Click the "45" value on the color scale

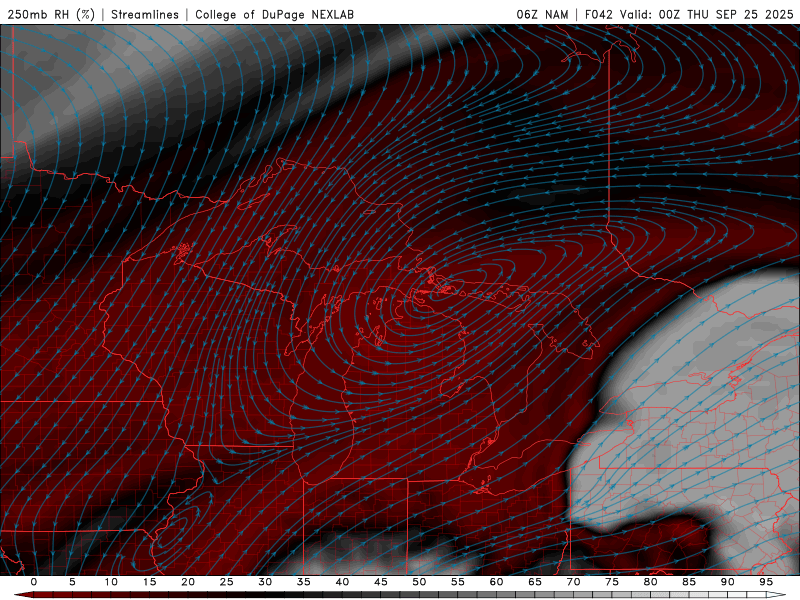coord(381,582)
